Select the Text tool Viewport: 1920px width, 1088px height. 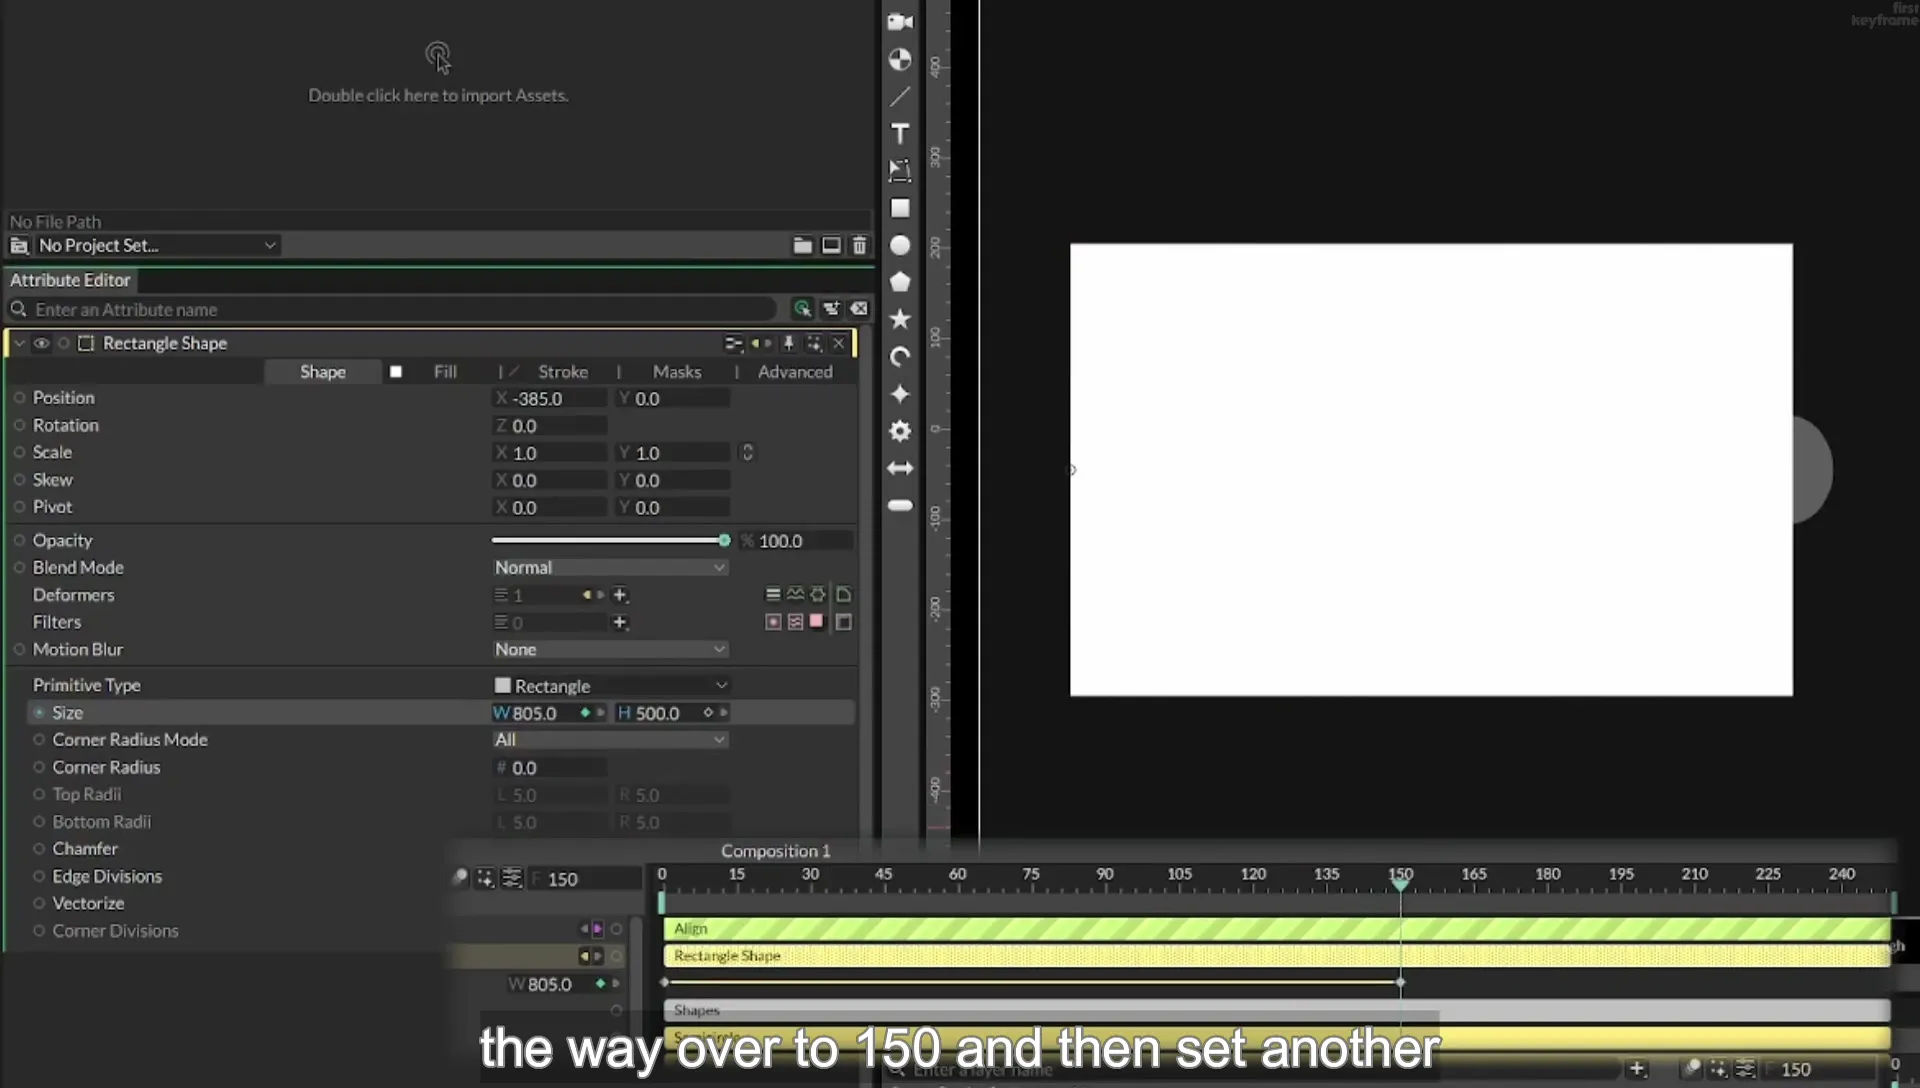click(900, 133)
